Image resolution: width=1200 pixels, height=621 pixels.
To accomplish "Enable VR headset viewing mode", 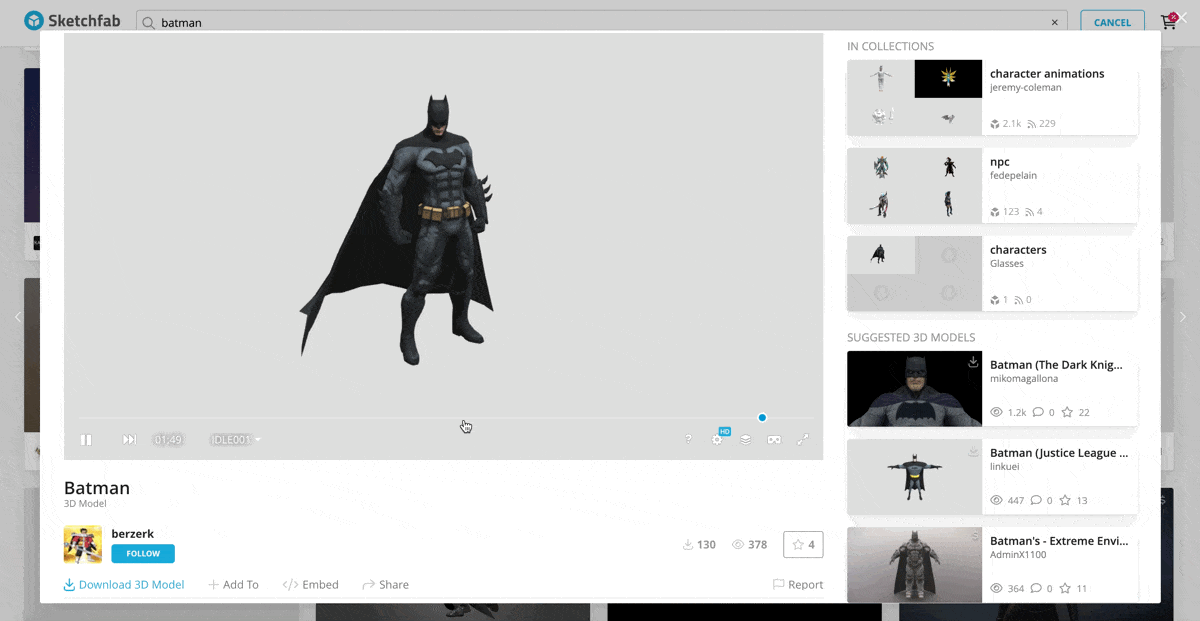I will (773, 440).
